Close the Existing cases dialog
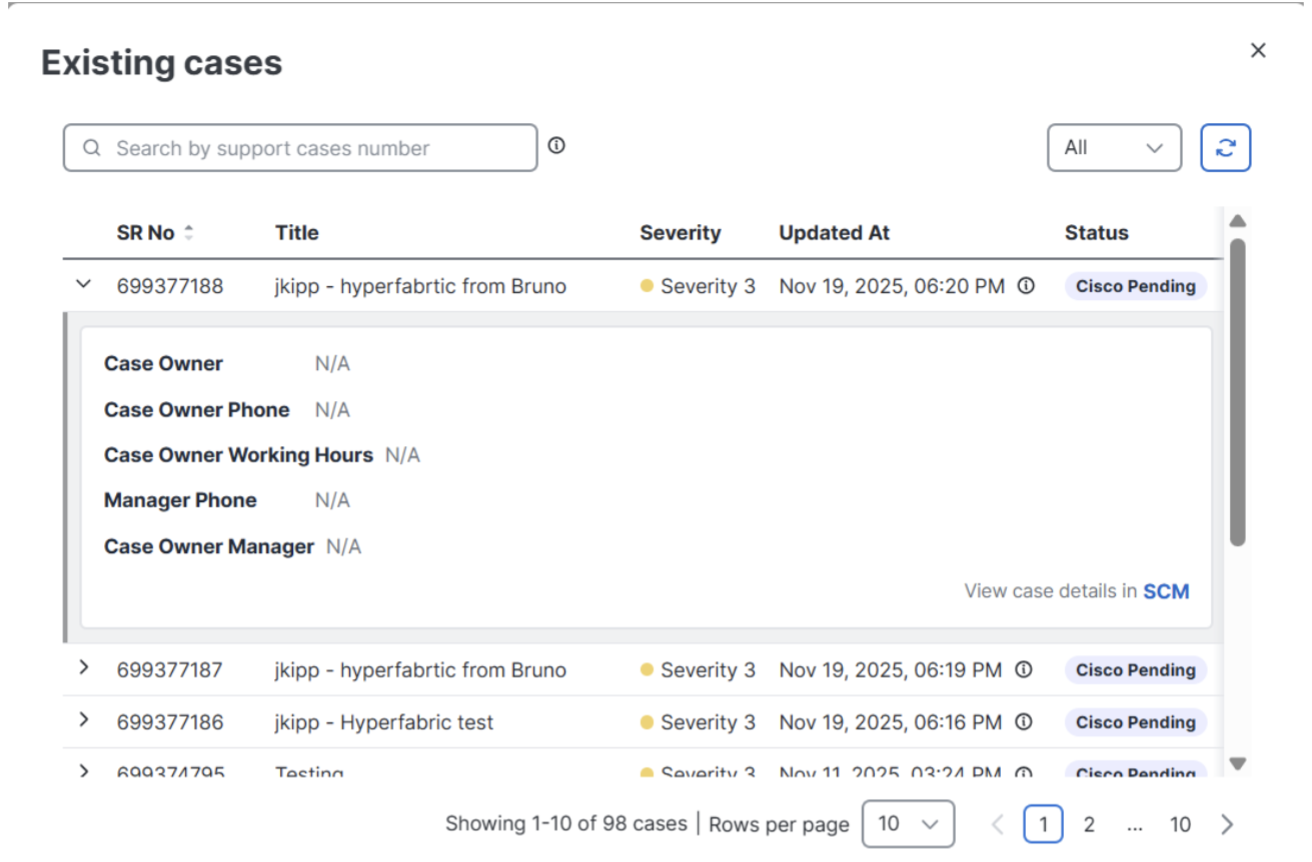Screen dimensions: 1312x862 [1258, 51]
